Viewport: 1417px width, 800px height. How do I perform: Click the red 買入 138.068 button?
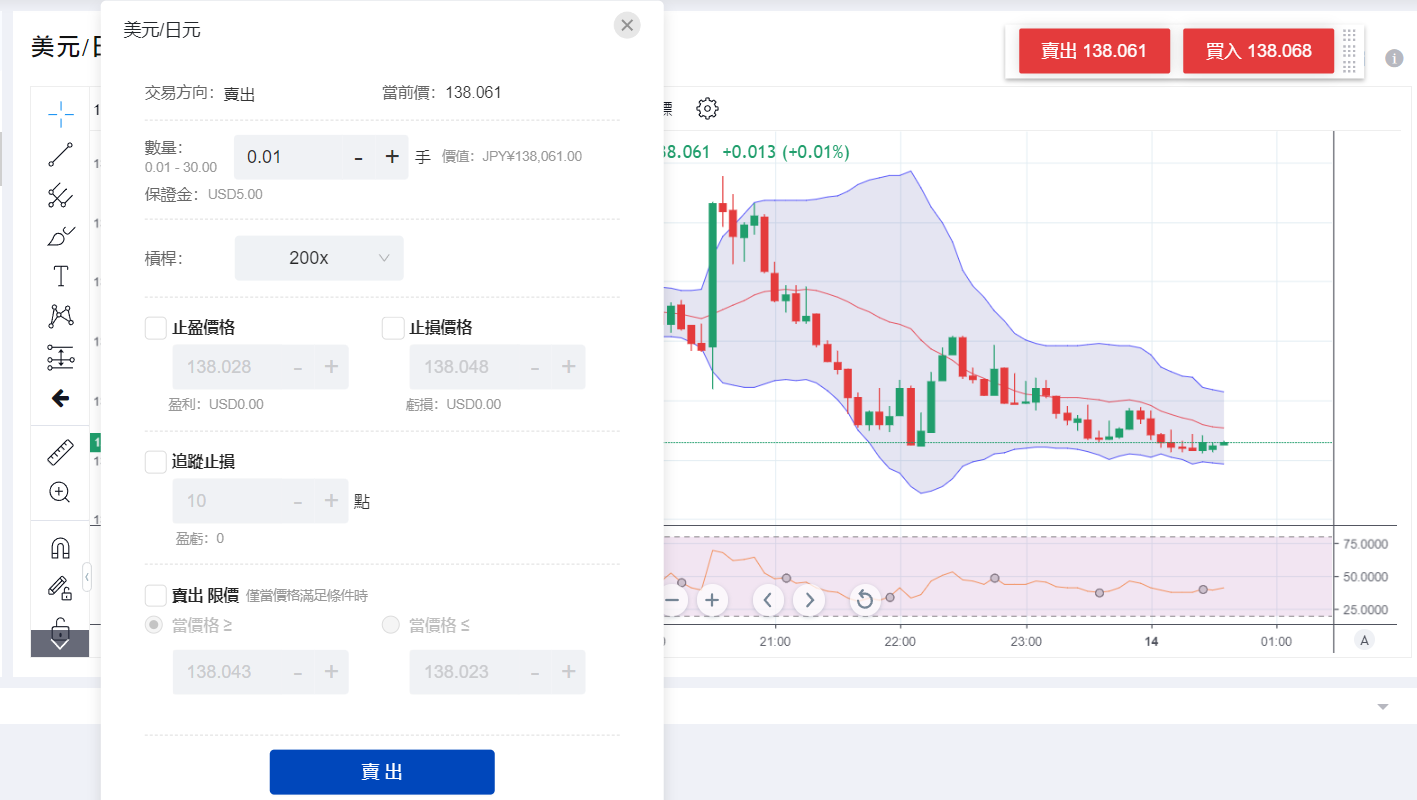[x=1258, y=51]
